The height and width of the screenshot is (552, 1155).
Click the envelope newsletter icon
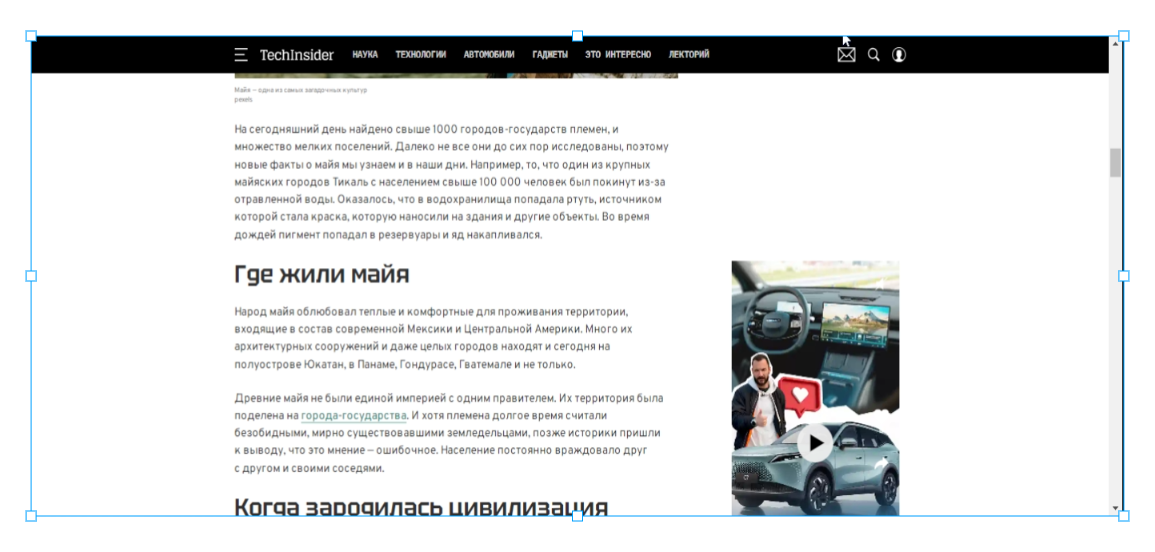[846, 55]
